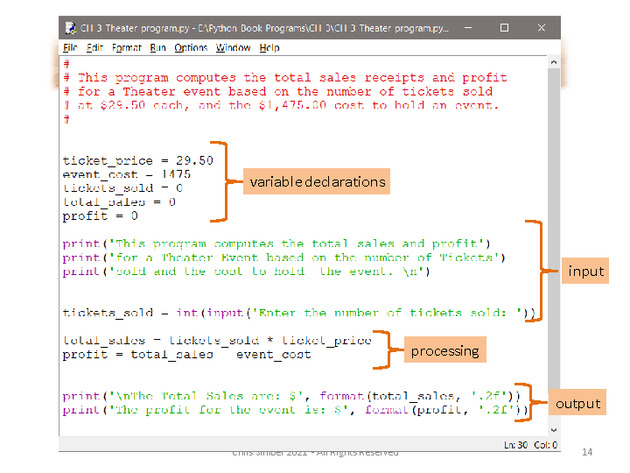The height and width of the screenshot is (473, 630).
Task: Open the Edit menu
Action: (95, 48)
